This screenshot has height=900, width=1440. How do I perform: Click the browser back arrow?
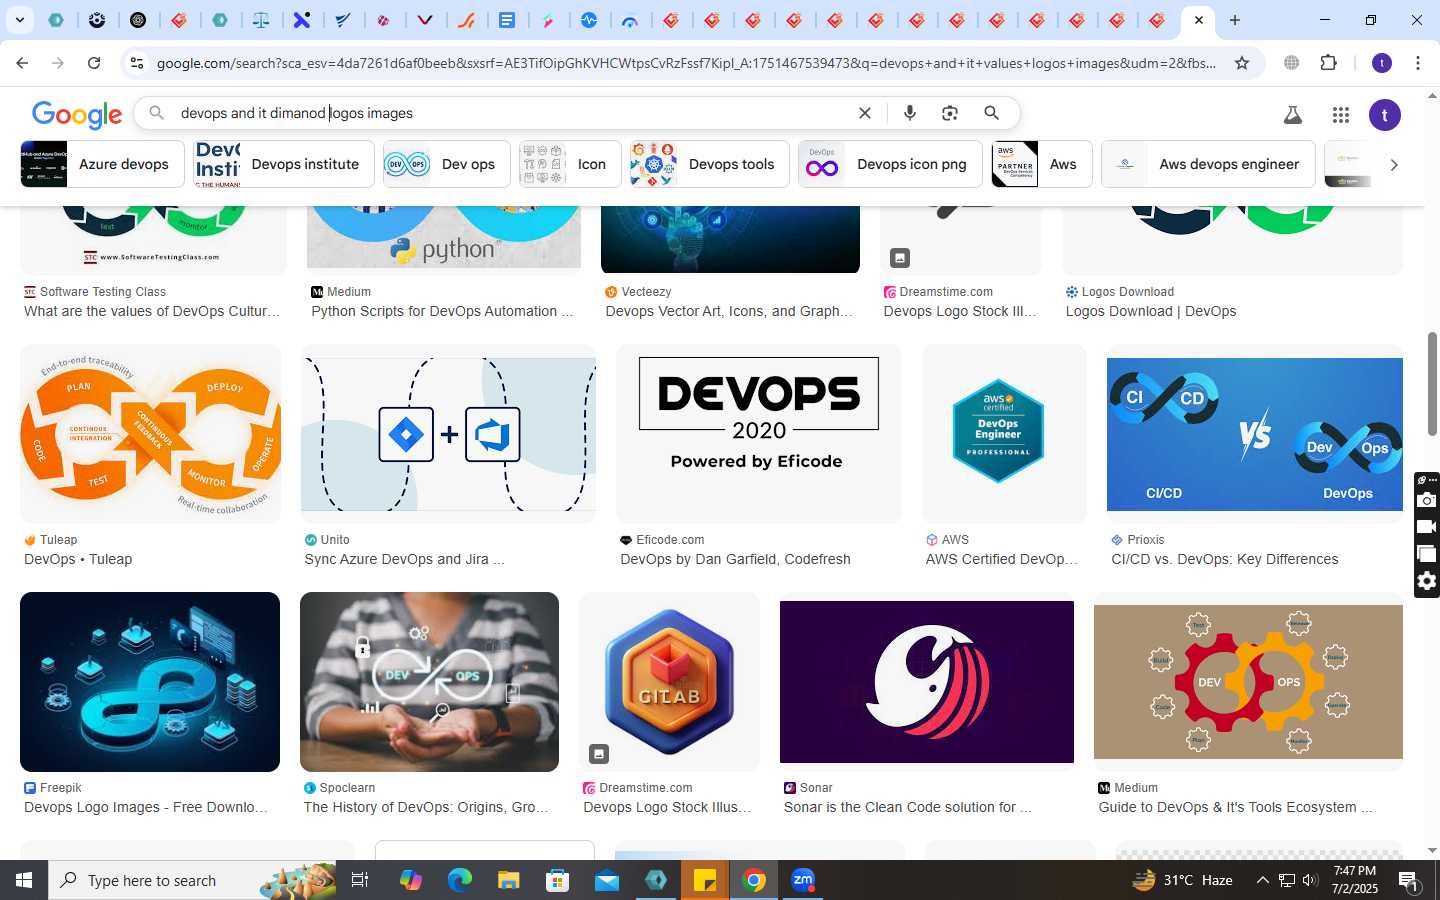tap(22, 63)
